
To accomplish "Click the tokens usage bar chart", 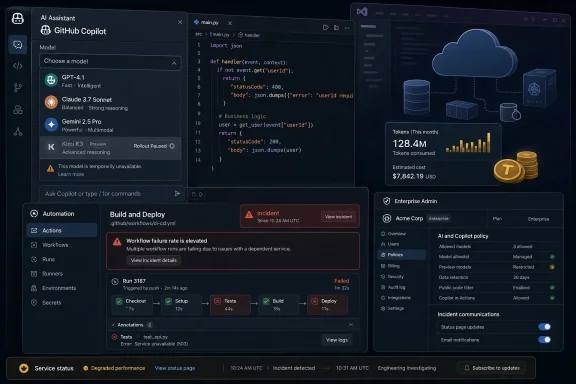I will coord(468,143).
